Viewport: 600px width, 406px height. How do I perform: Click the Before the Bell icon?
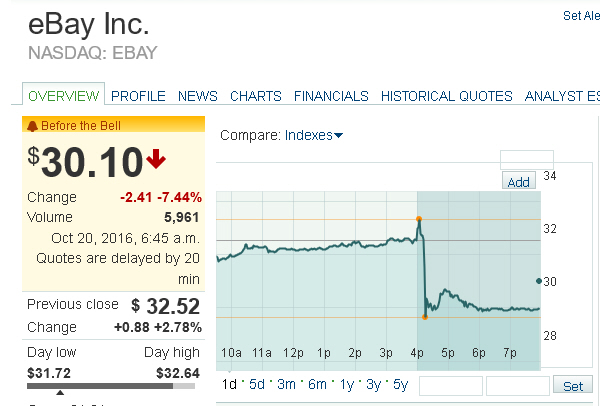(x=32, y=126)
